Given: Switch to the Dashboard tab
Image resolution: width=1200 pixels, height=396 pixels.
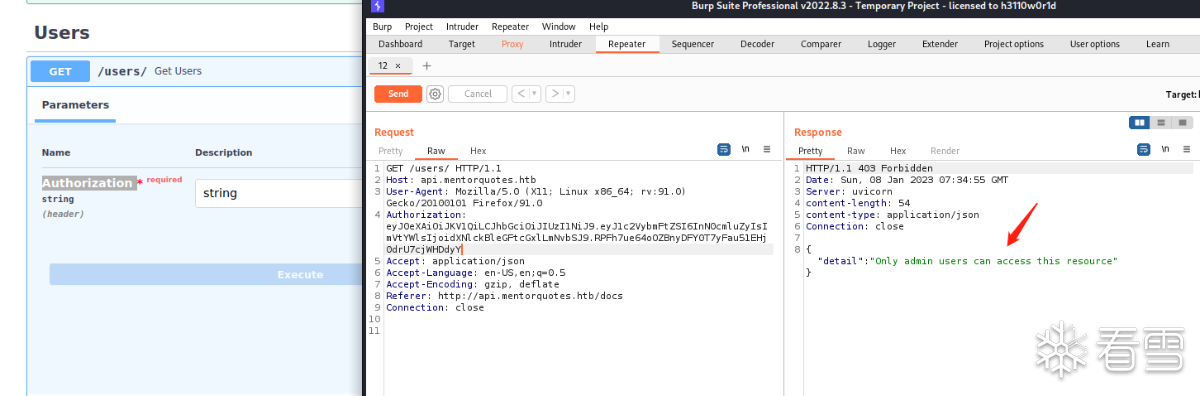Looking at the screenshot, I should (x=400, y=44).
